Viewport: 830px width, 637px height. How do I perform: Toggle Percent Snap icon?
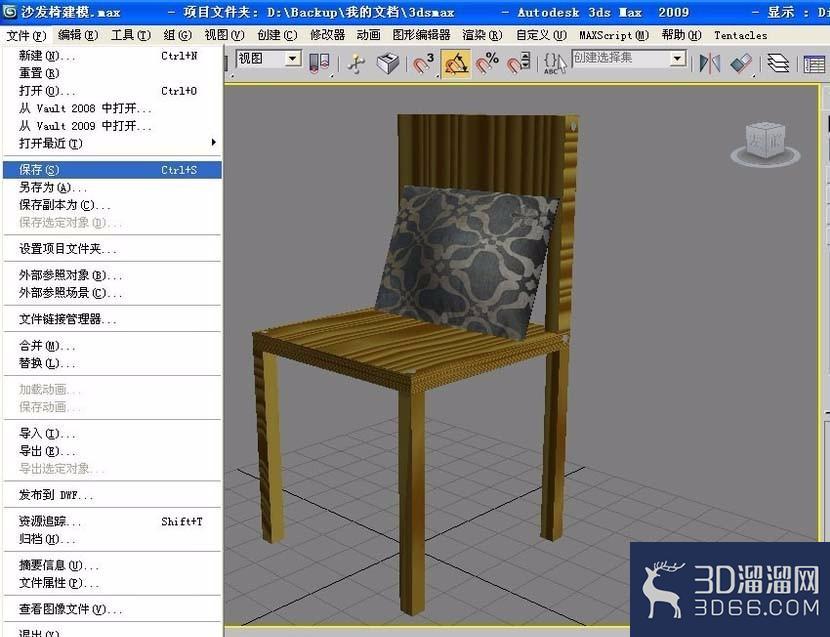point(487,64)
